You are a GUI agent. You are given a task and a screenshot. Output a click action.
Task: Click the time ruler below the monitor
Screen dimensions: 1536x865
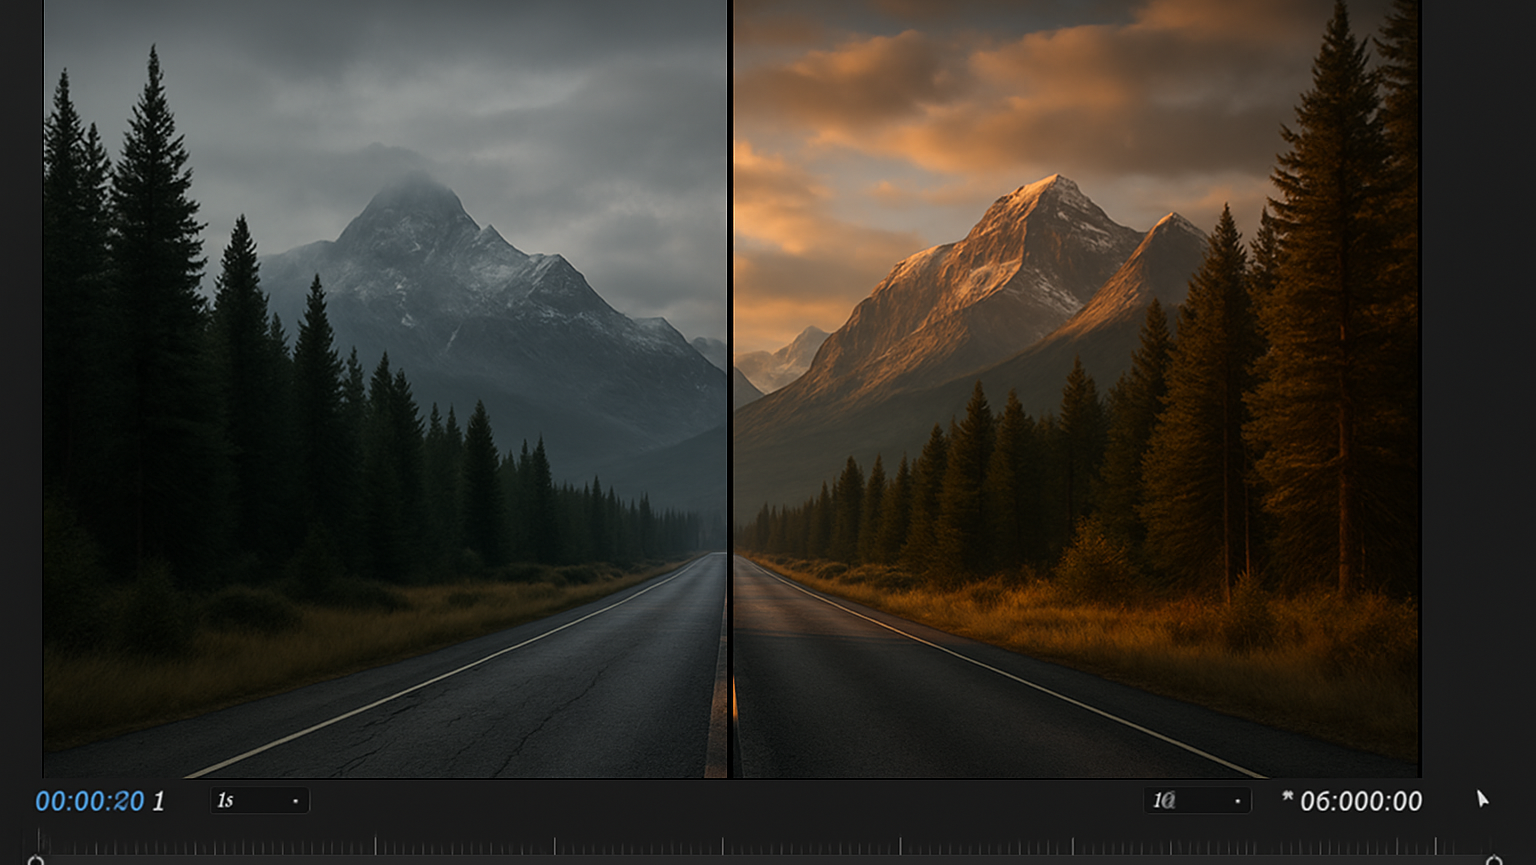[x=765, y=844]
